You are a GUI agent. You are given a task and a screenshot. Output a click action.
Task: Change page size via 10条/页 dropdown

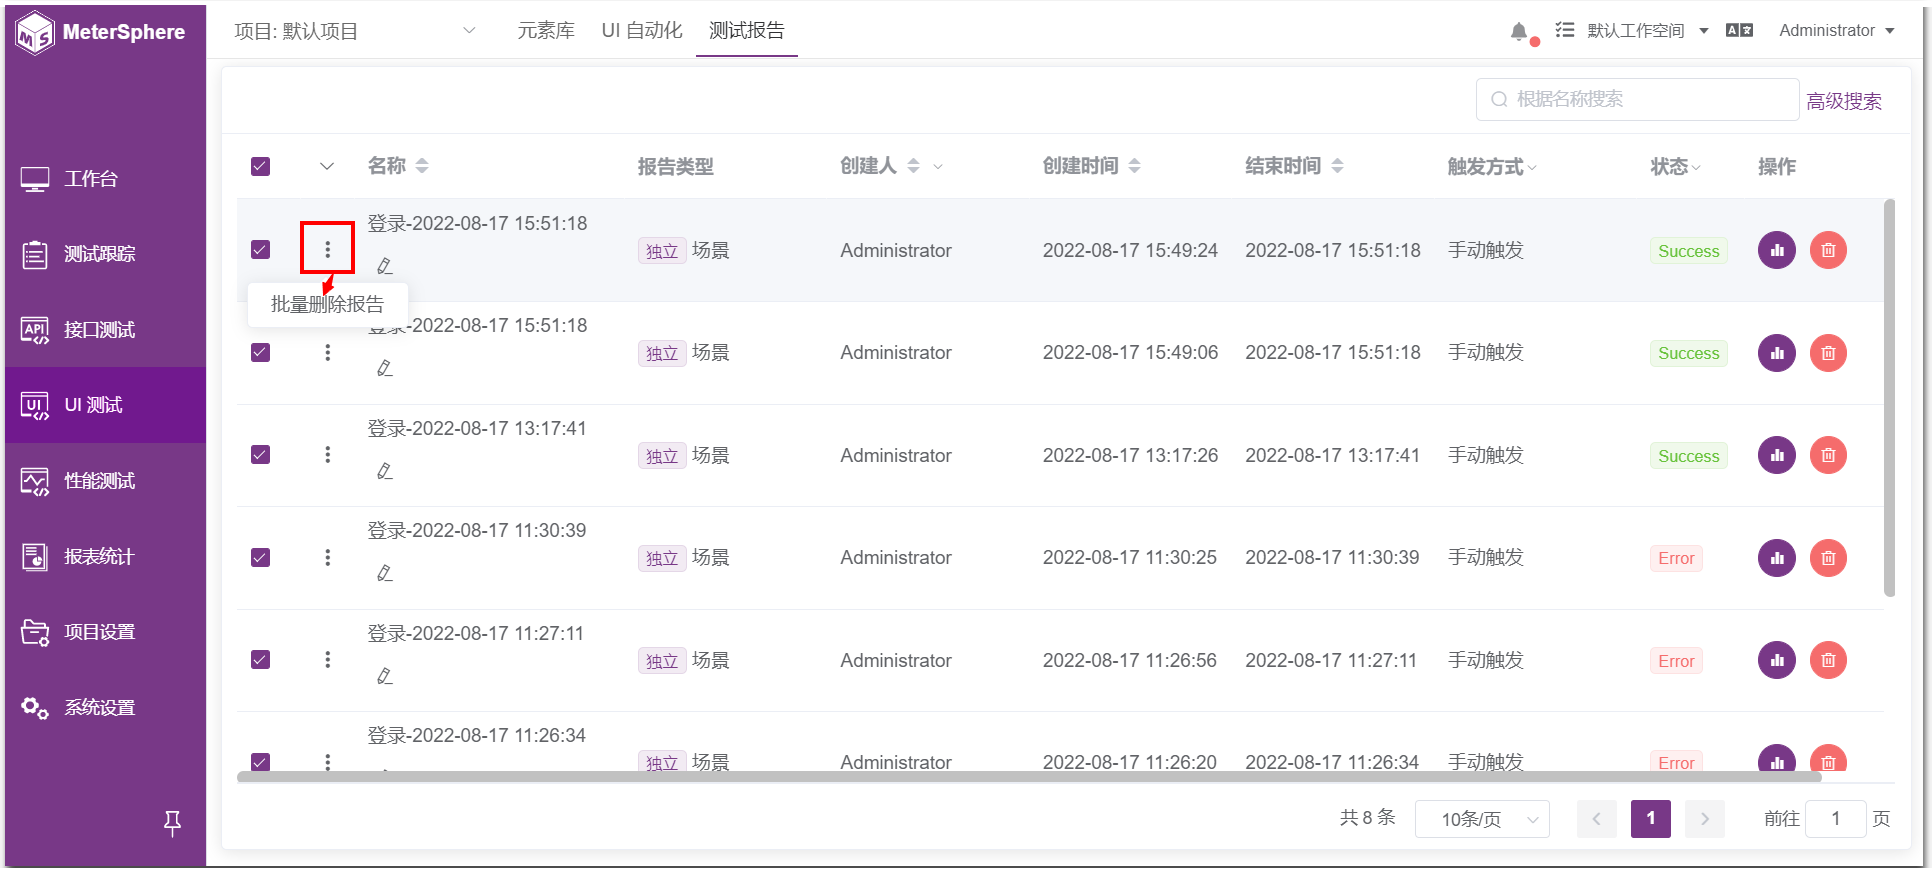pyautogui.click(x=1482, y=819)
